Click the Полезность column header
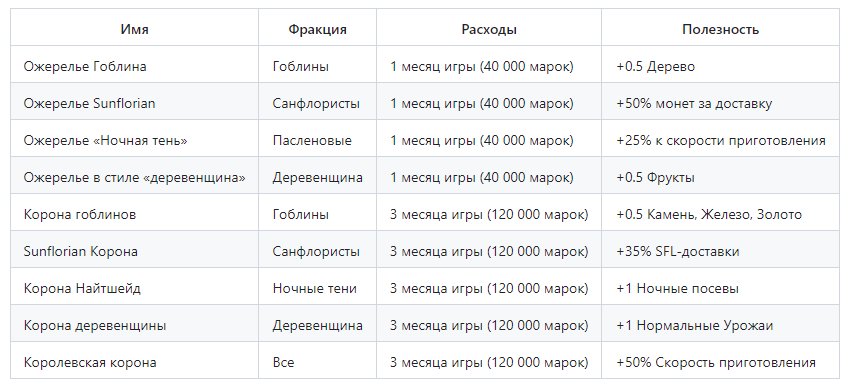The image size is (854, 387). (721, 29)
